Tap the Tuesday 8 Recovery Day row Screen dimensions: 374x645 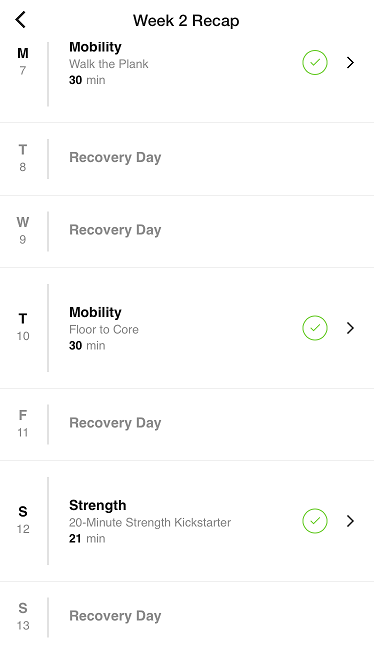pyautogui.click(x=187, y=159)
